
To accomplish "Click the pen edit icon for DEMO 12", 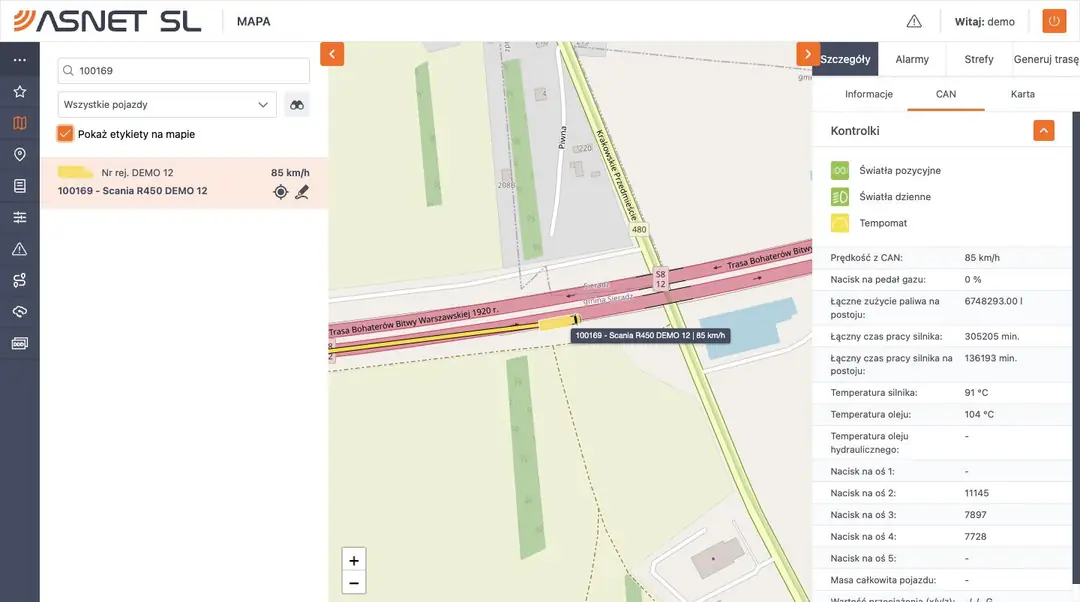I will click(x=302, y=192).
